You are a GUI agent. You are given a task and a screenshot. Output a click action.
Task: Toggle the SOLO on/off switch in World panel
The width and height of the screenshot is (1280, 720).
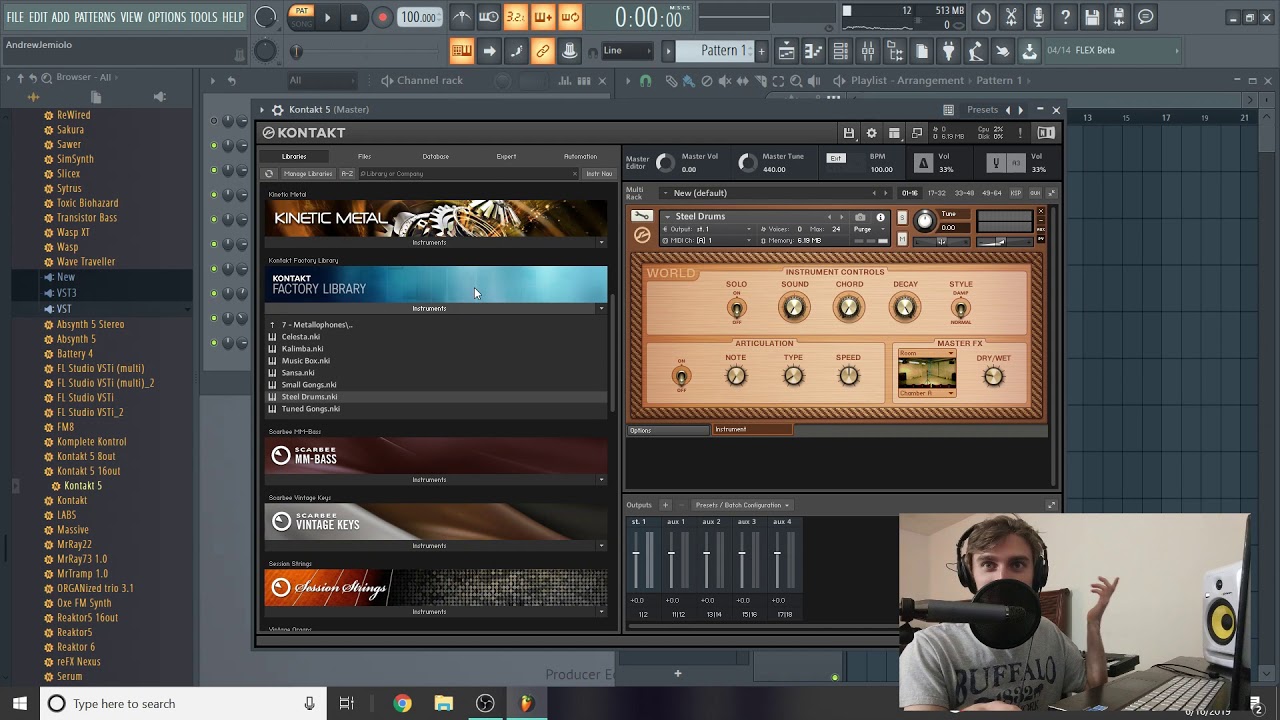point(737,307)
